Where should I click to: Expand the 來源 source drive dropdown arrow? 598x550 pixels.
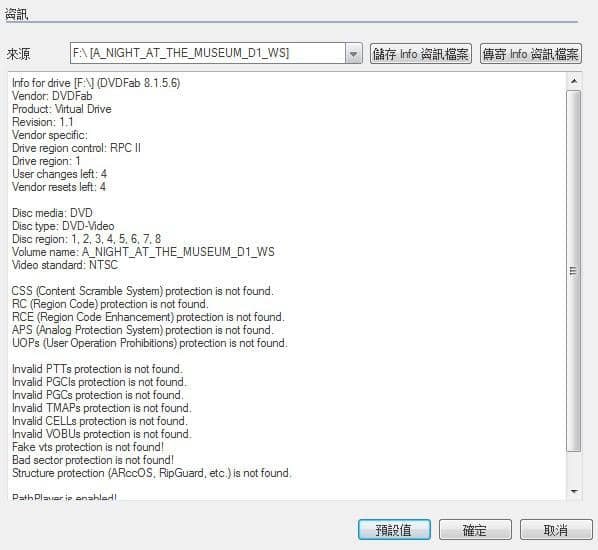point(354,53)
